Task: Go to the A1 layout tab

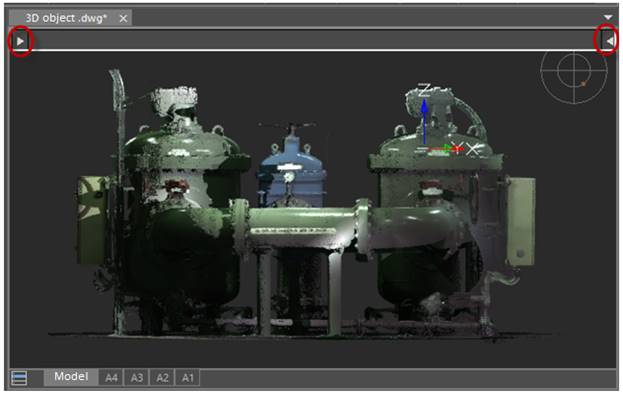Action: [x=188, y=377]
